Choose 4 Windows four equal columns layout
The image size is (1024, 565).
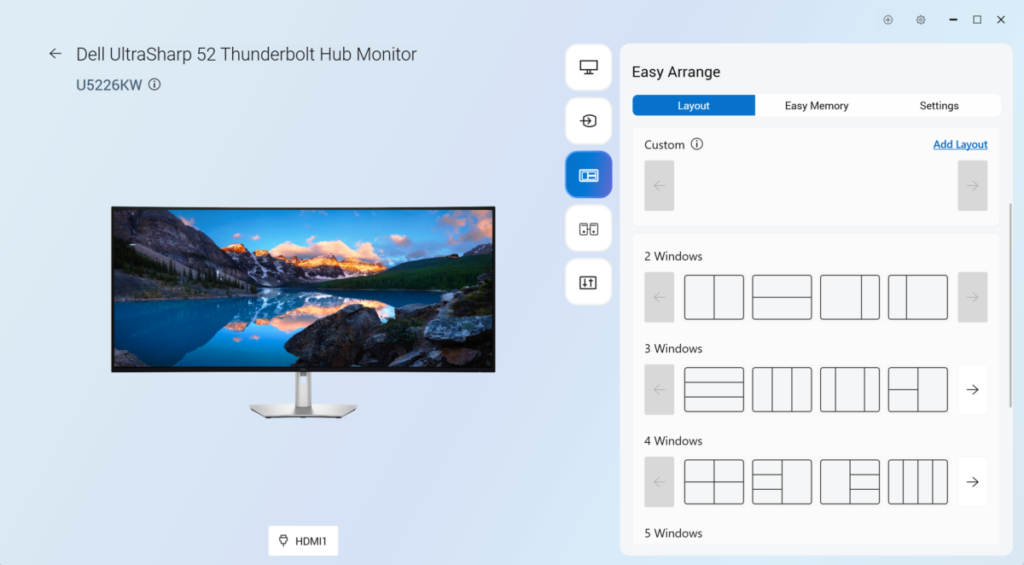(918, 482)
